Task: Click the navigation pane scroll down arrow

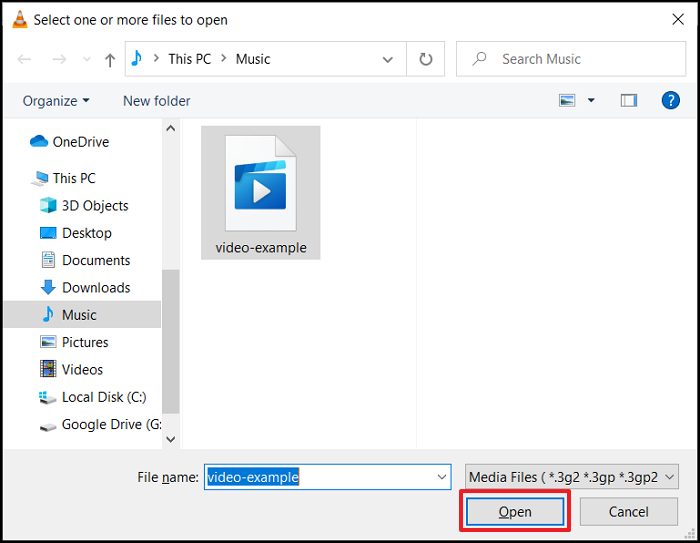Action: pos(170,438)
